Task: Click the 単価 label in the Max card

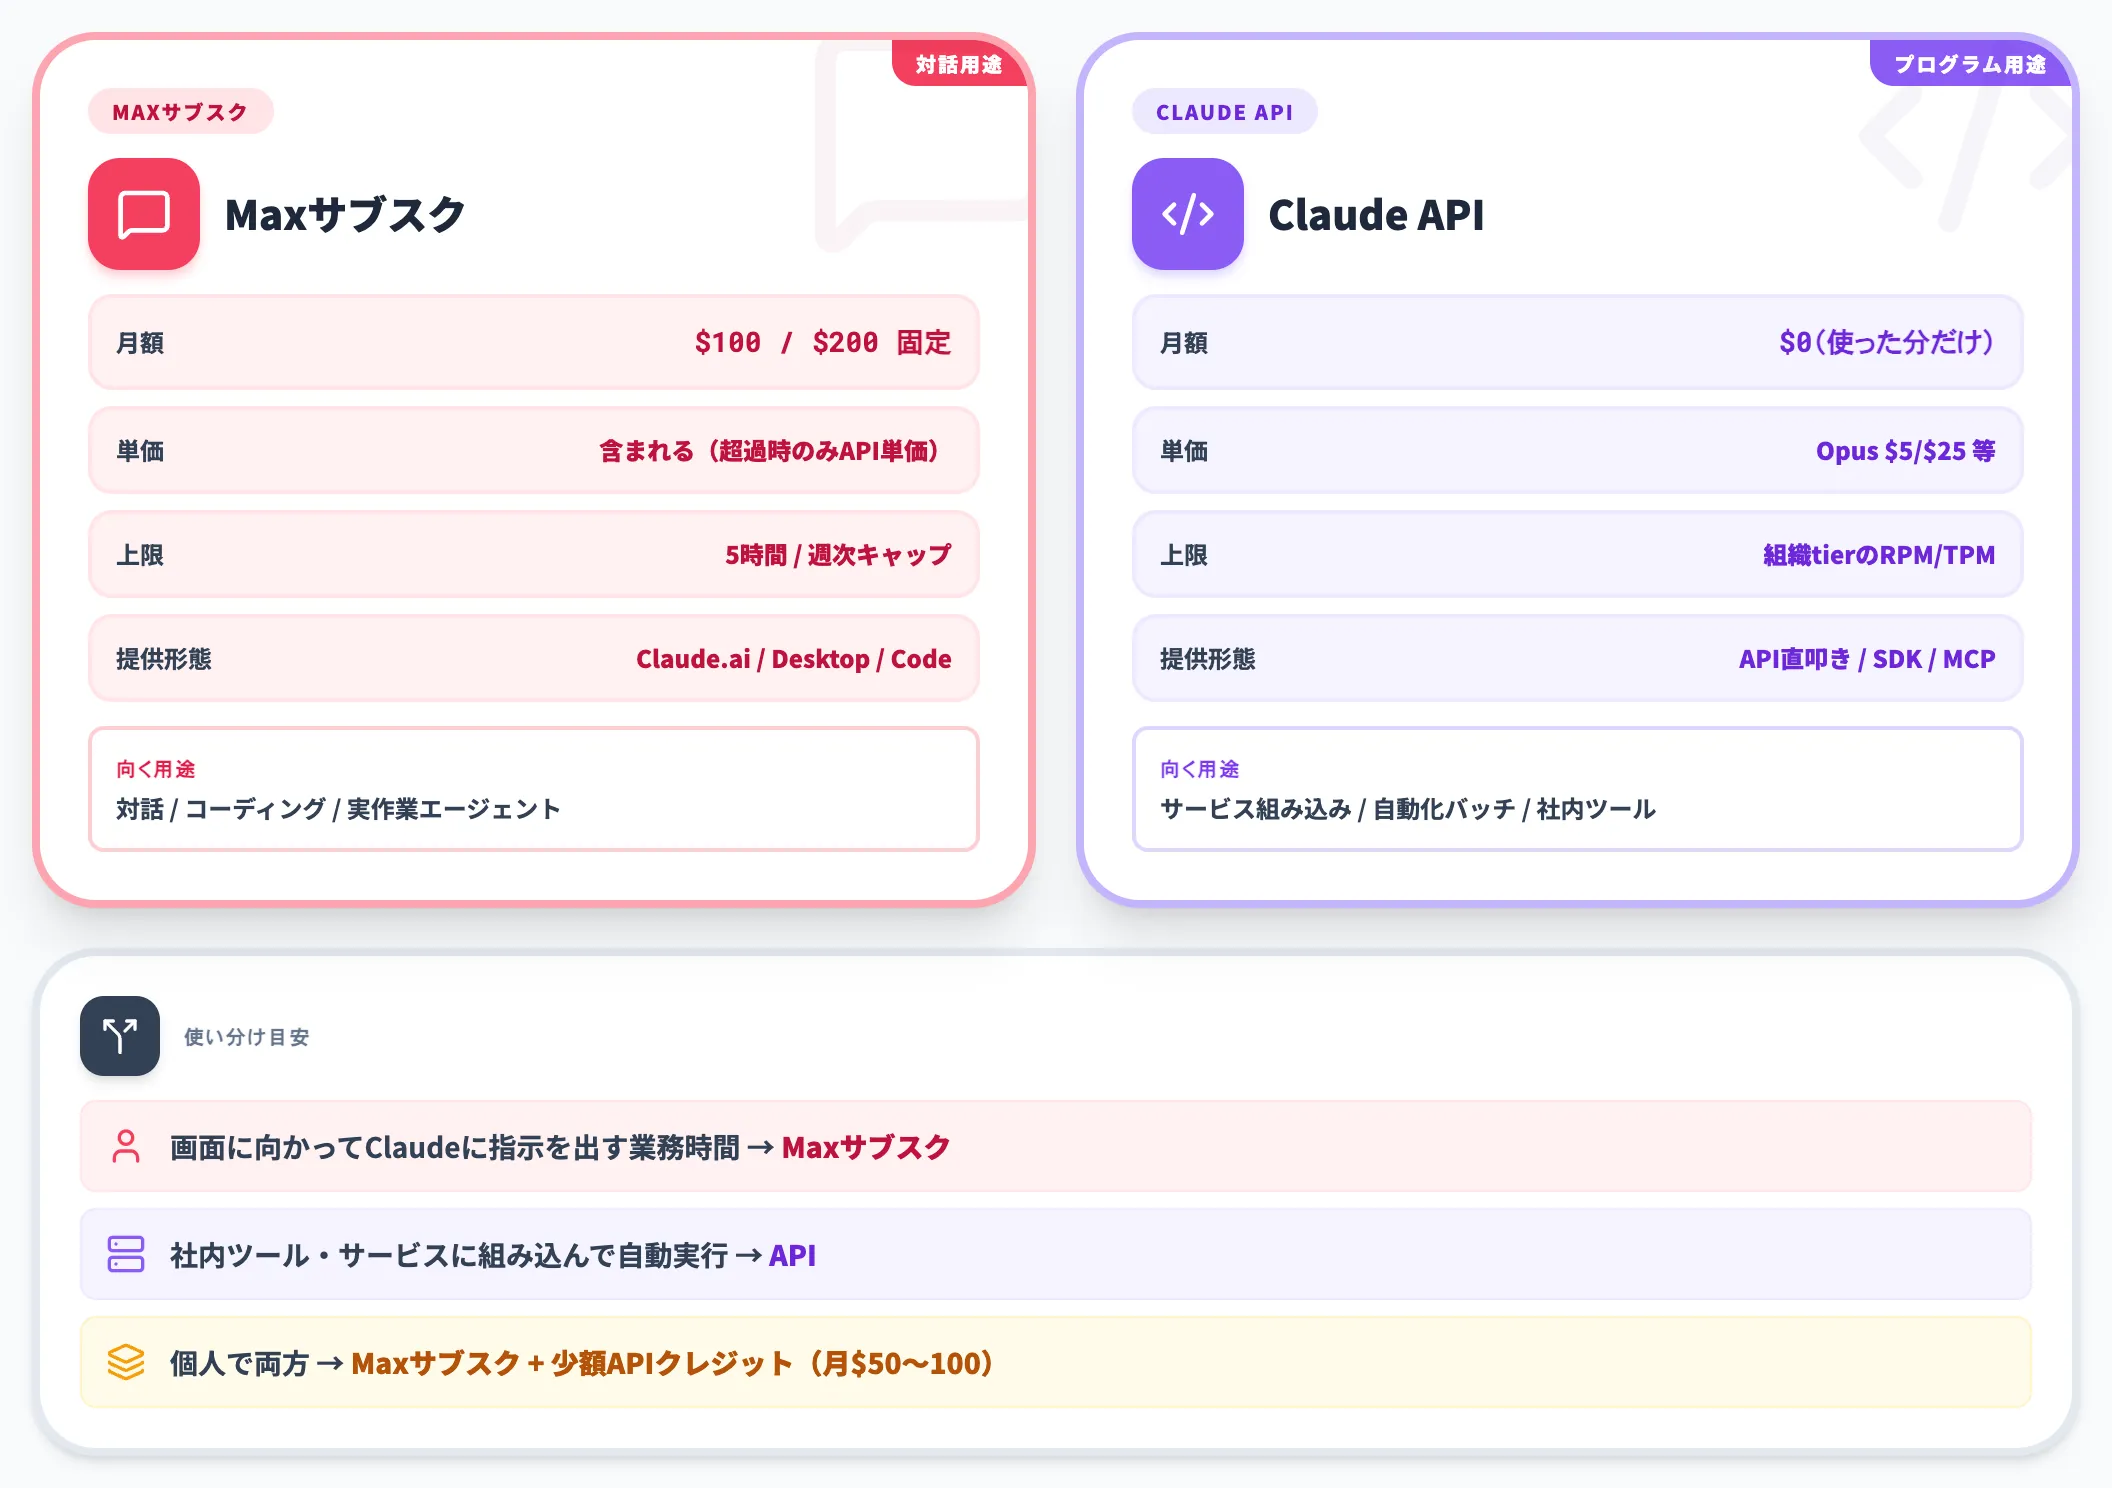Action: [x=140, y=451]
